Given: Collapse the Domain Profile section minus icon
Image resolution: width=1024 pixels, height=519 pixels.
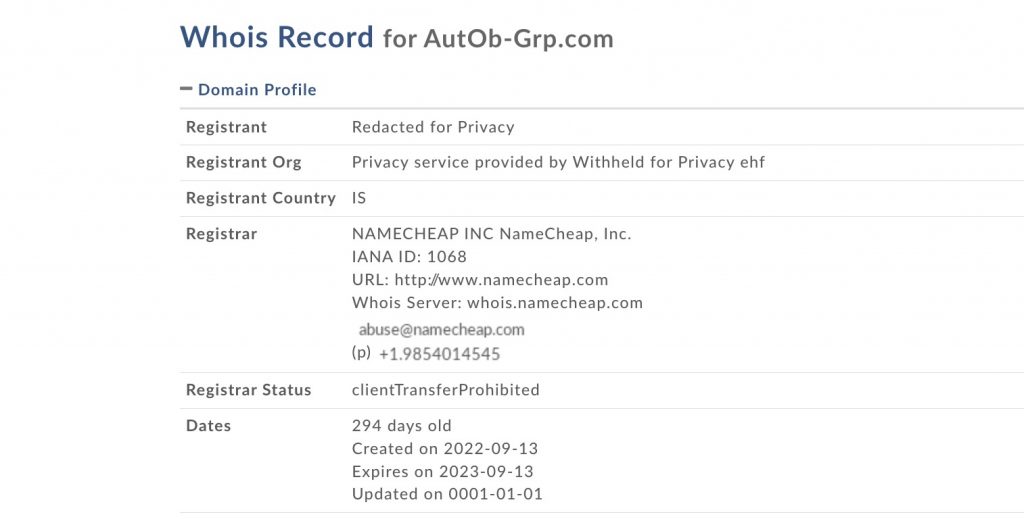Looking at the screenshot, I should coord(186,89).
